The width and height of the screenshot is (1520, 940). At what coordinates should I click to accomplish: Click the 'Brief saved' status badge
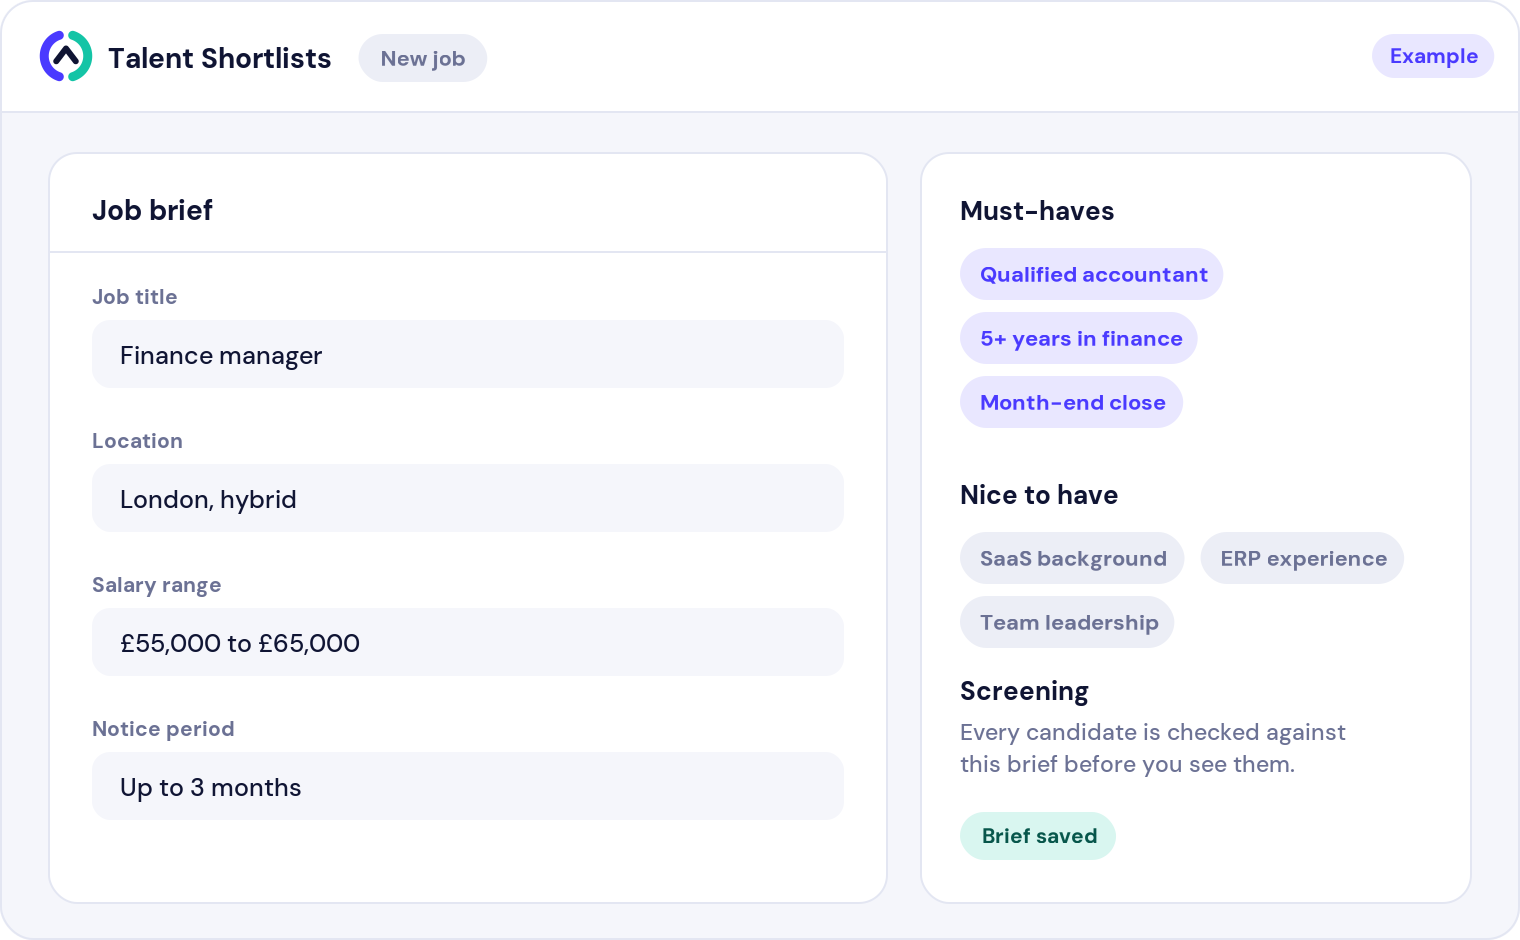coord(1038,836)
